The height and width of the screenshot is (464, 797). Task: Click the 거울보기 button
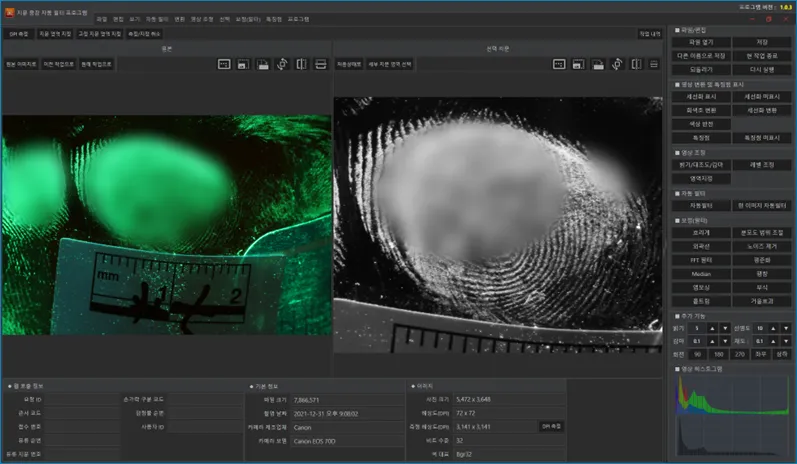(x=762, y=301)
